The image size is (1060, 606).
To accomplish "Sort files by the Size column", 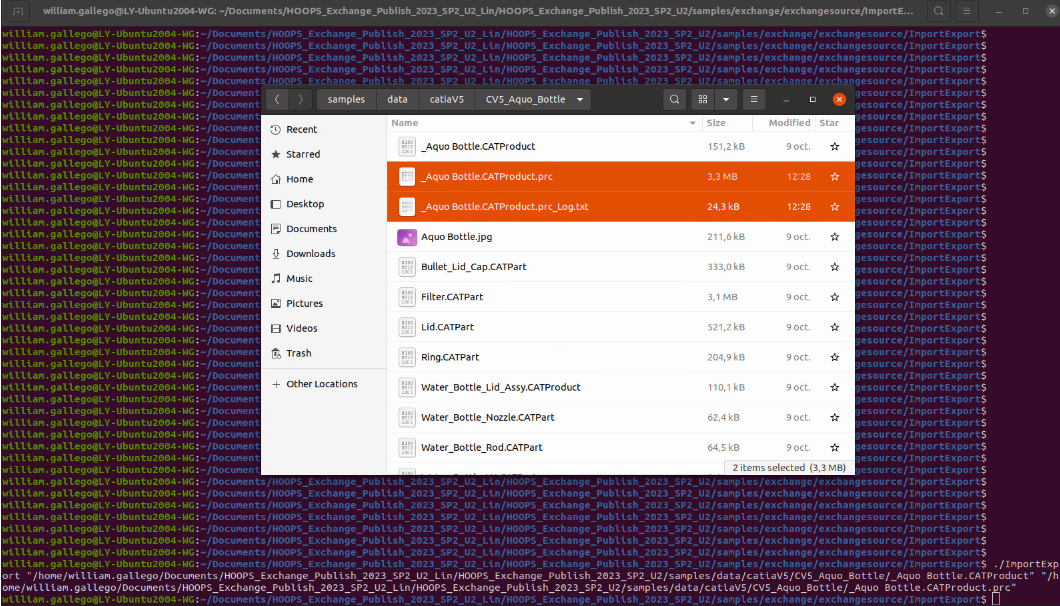I will 716,122.
